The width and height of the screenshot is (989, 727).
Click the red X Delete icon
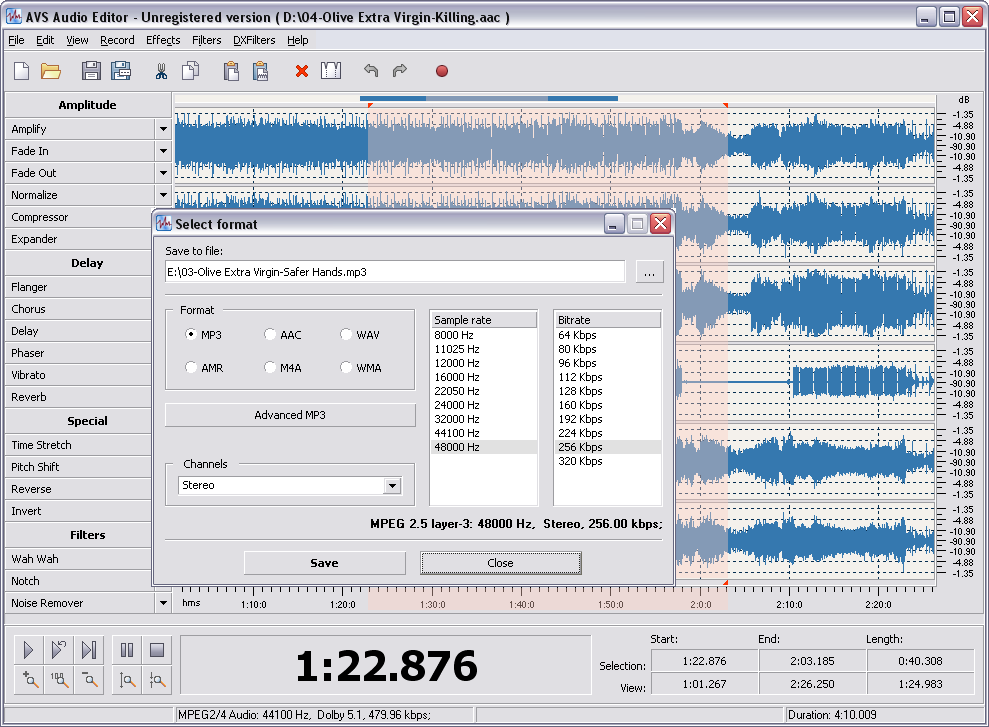coord(301,71)
